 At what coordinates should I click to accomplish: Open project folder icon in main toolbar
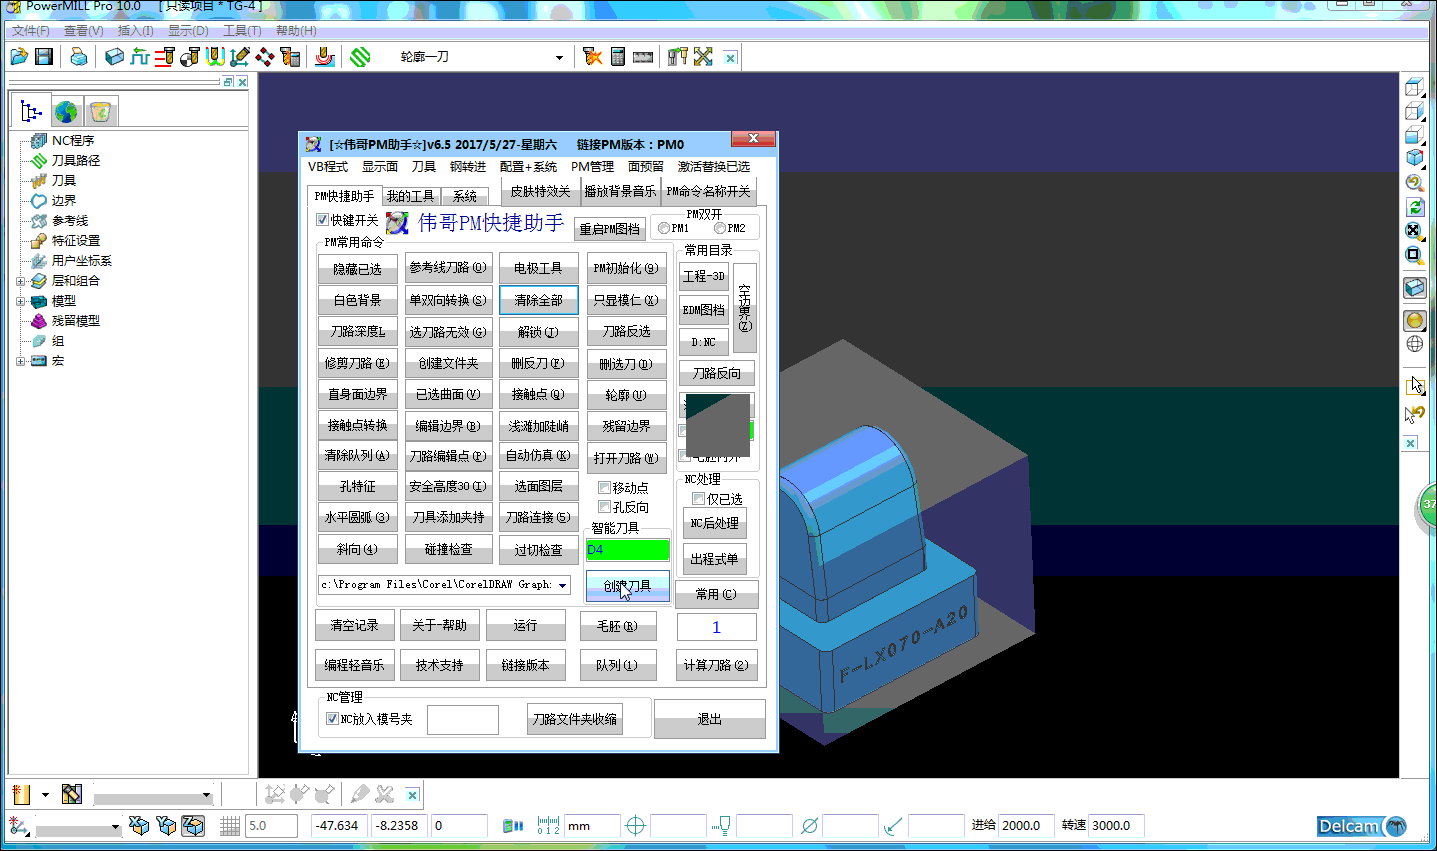tap(19, 57)
